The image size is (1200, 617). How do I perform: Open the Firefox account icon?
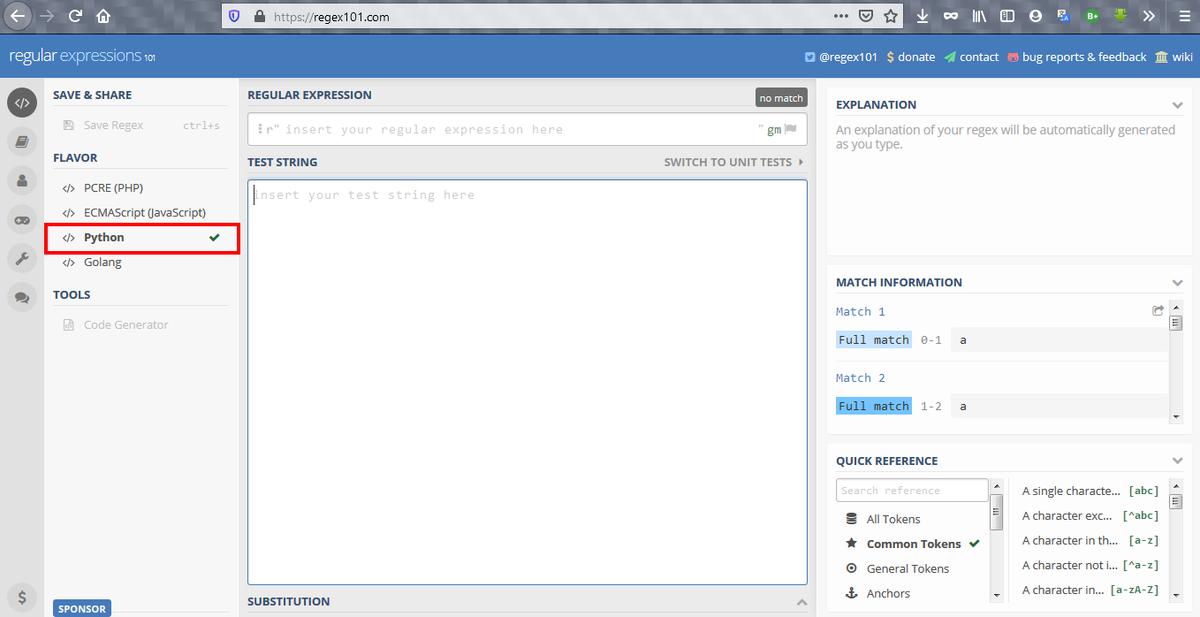pos(1036,16)
